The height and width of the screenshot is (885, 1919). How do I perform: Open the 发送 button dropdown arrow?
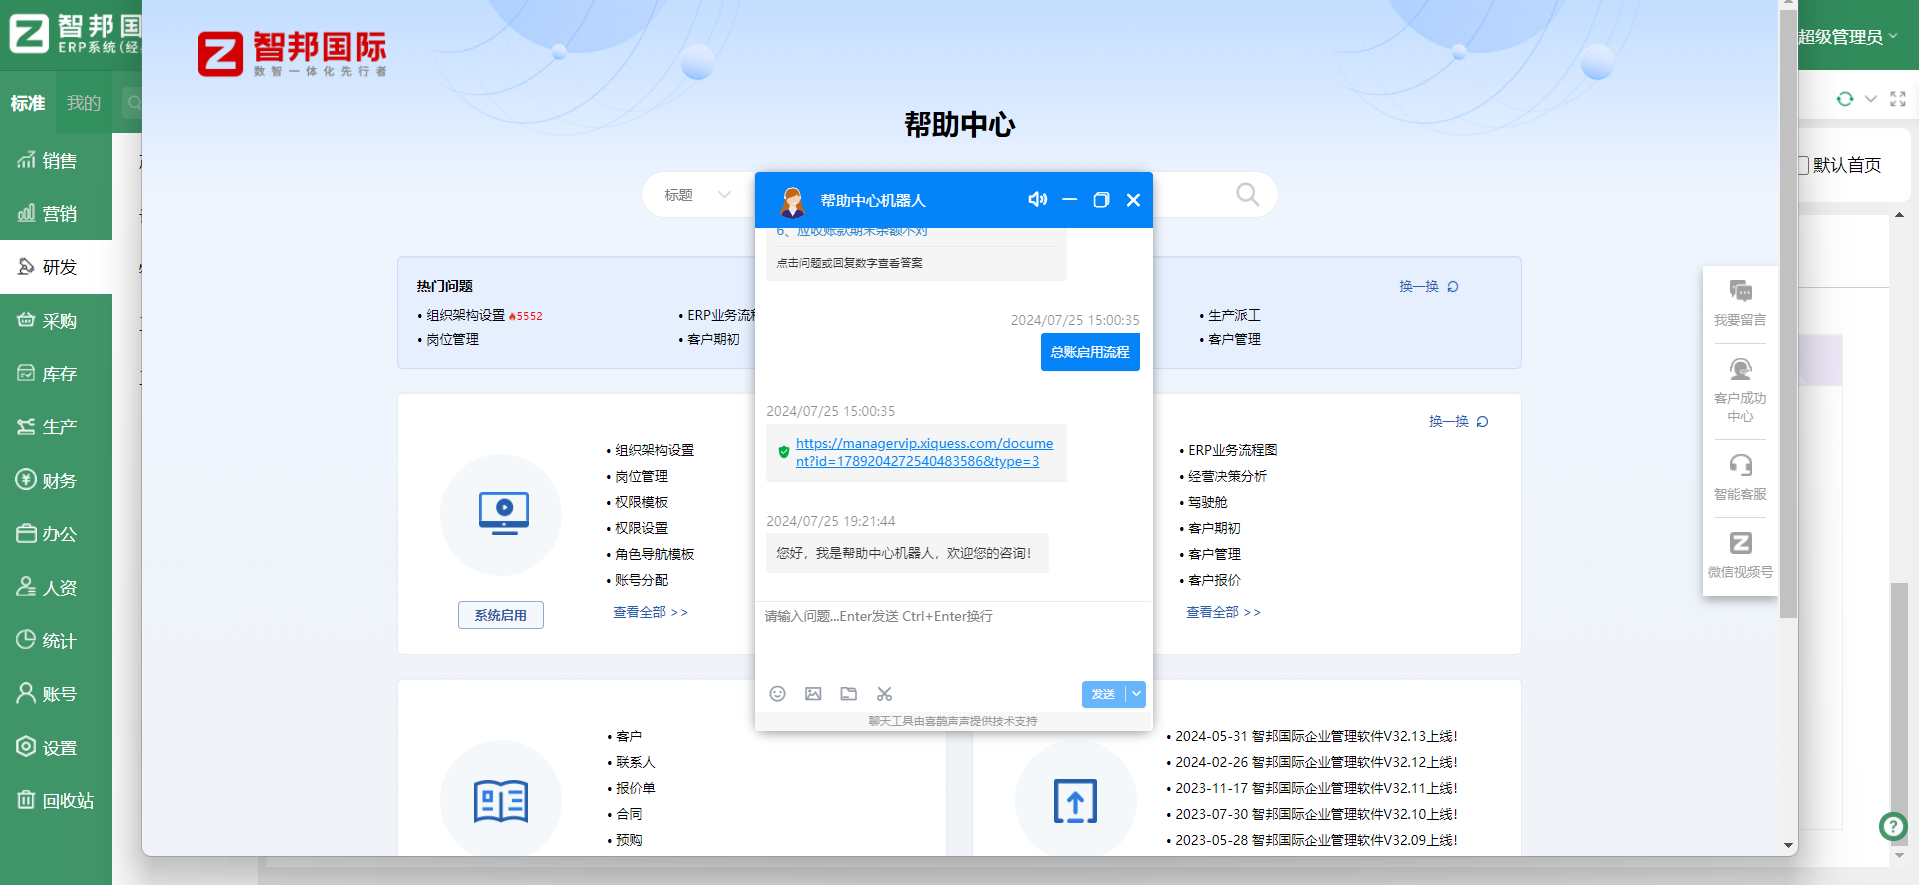pos(1136,694)
